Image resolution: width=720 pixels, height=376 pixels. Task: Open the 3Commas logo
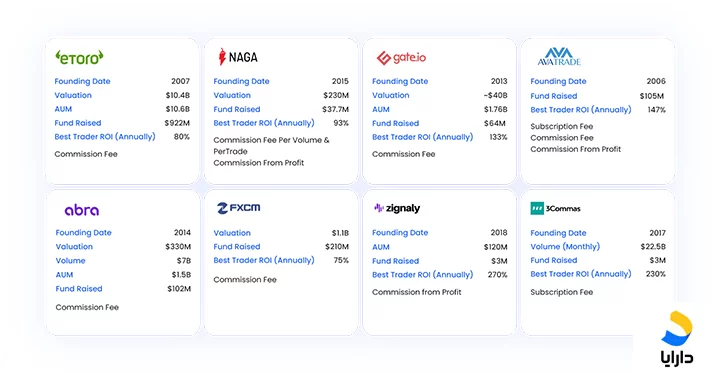(556, 208)
